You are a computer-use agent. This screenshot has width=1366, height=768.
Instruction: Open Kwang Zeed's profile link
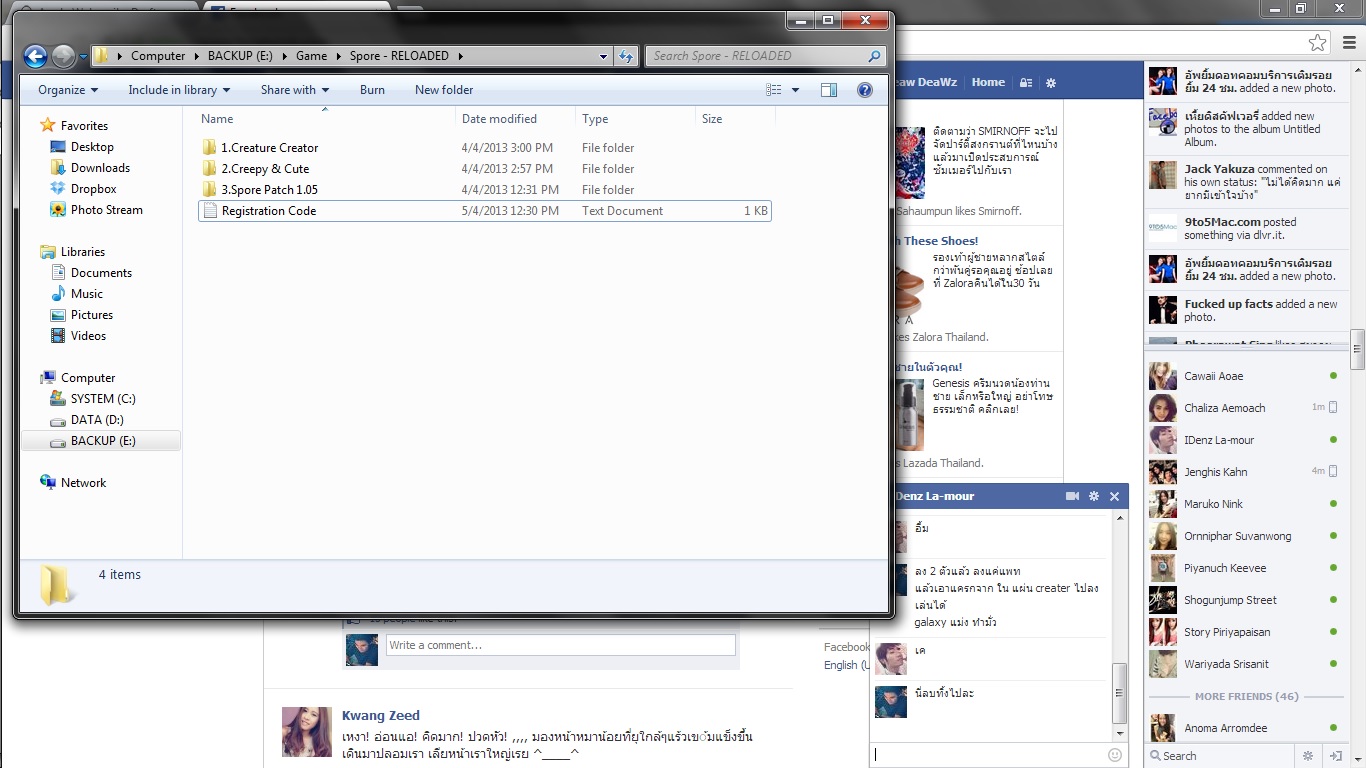coord(381,716)
